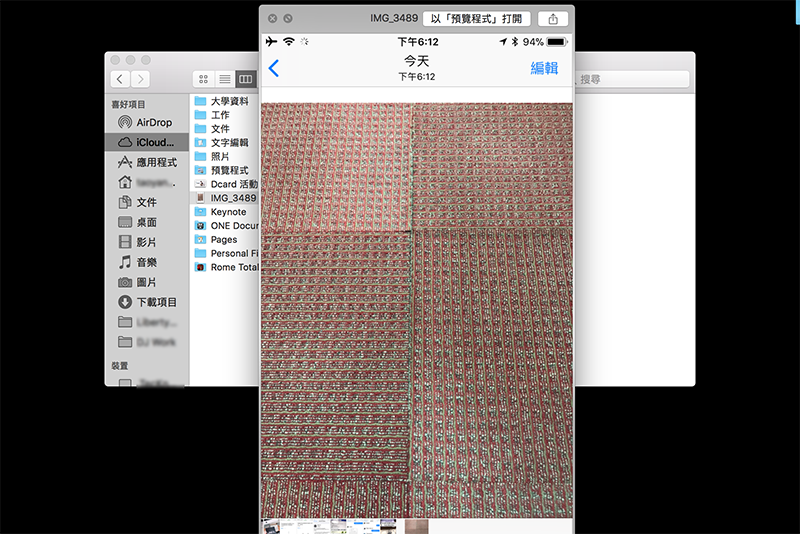Screen dimensions: 800x534
Task: Click the Pages folder icon
Action: tap(201, 239)
